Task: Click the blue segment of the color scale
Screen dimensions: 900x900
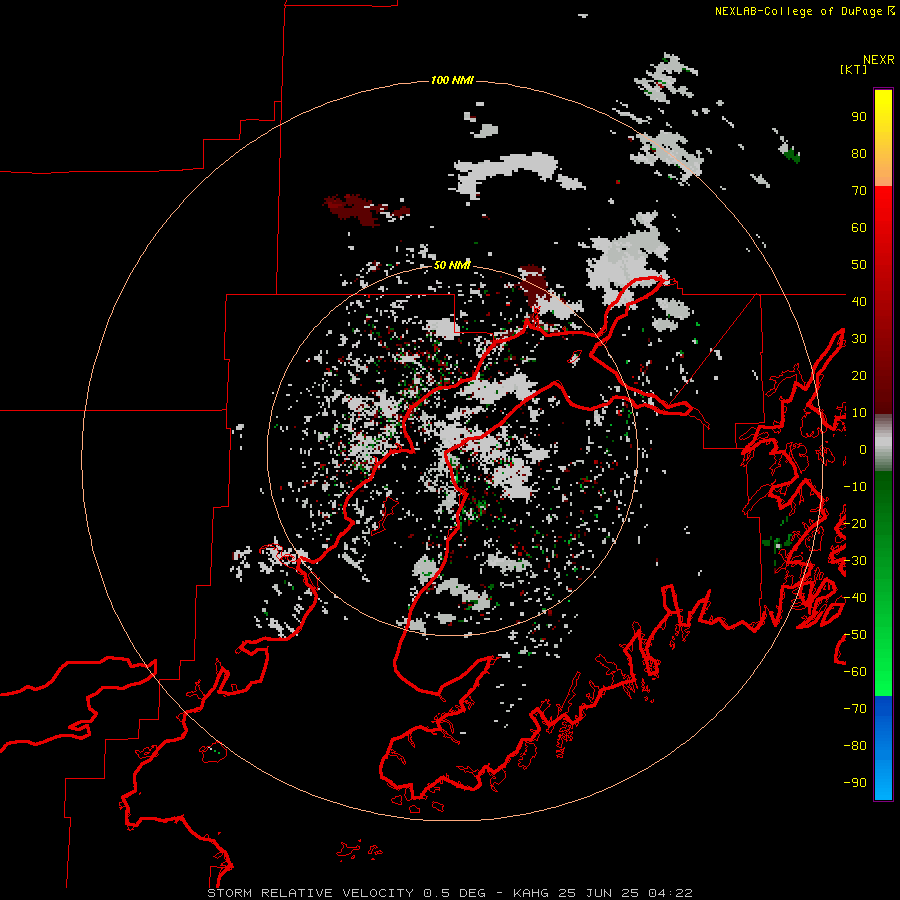Action: (x=883, y=746)
